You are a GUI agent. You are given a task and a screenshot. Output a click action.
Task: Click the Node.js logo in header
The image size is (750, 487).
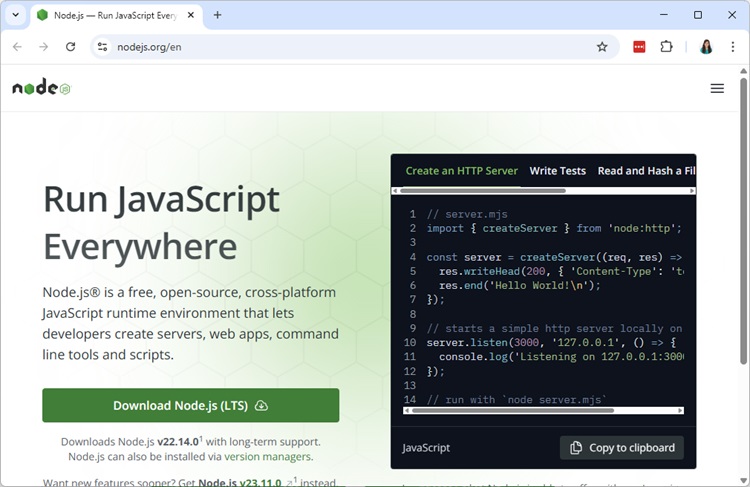tap(41, 88)
